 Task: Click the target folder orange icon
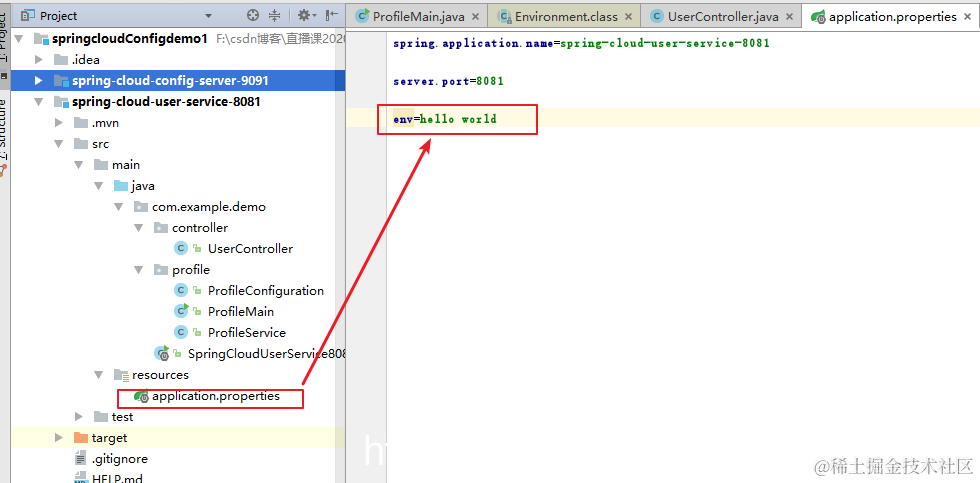[x=81, y=437]
